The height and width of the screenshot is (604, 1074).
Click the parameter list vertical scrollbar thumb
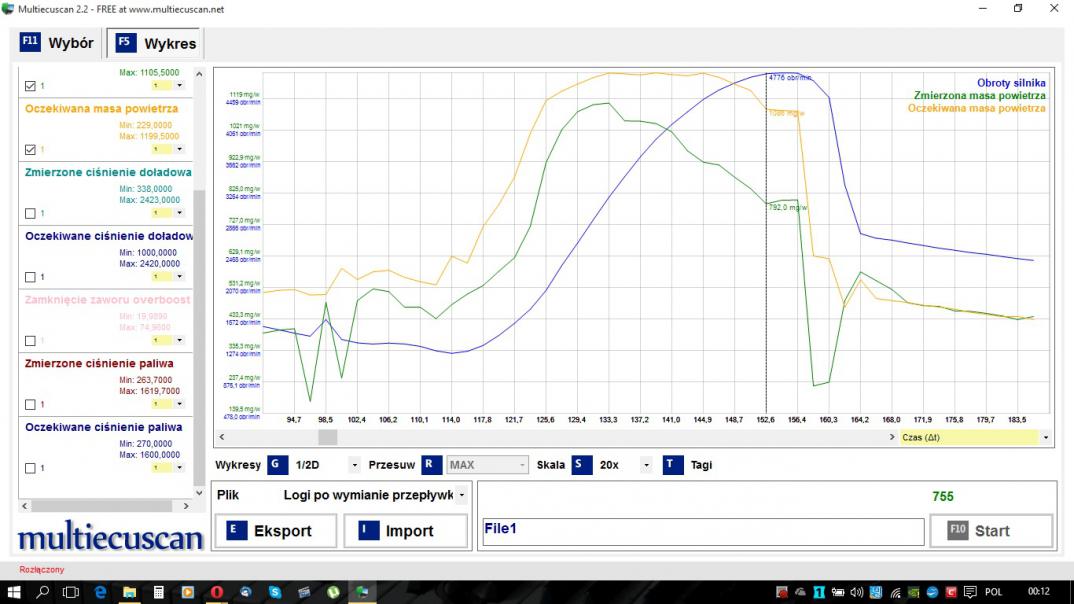pos(199,336)
